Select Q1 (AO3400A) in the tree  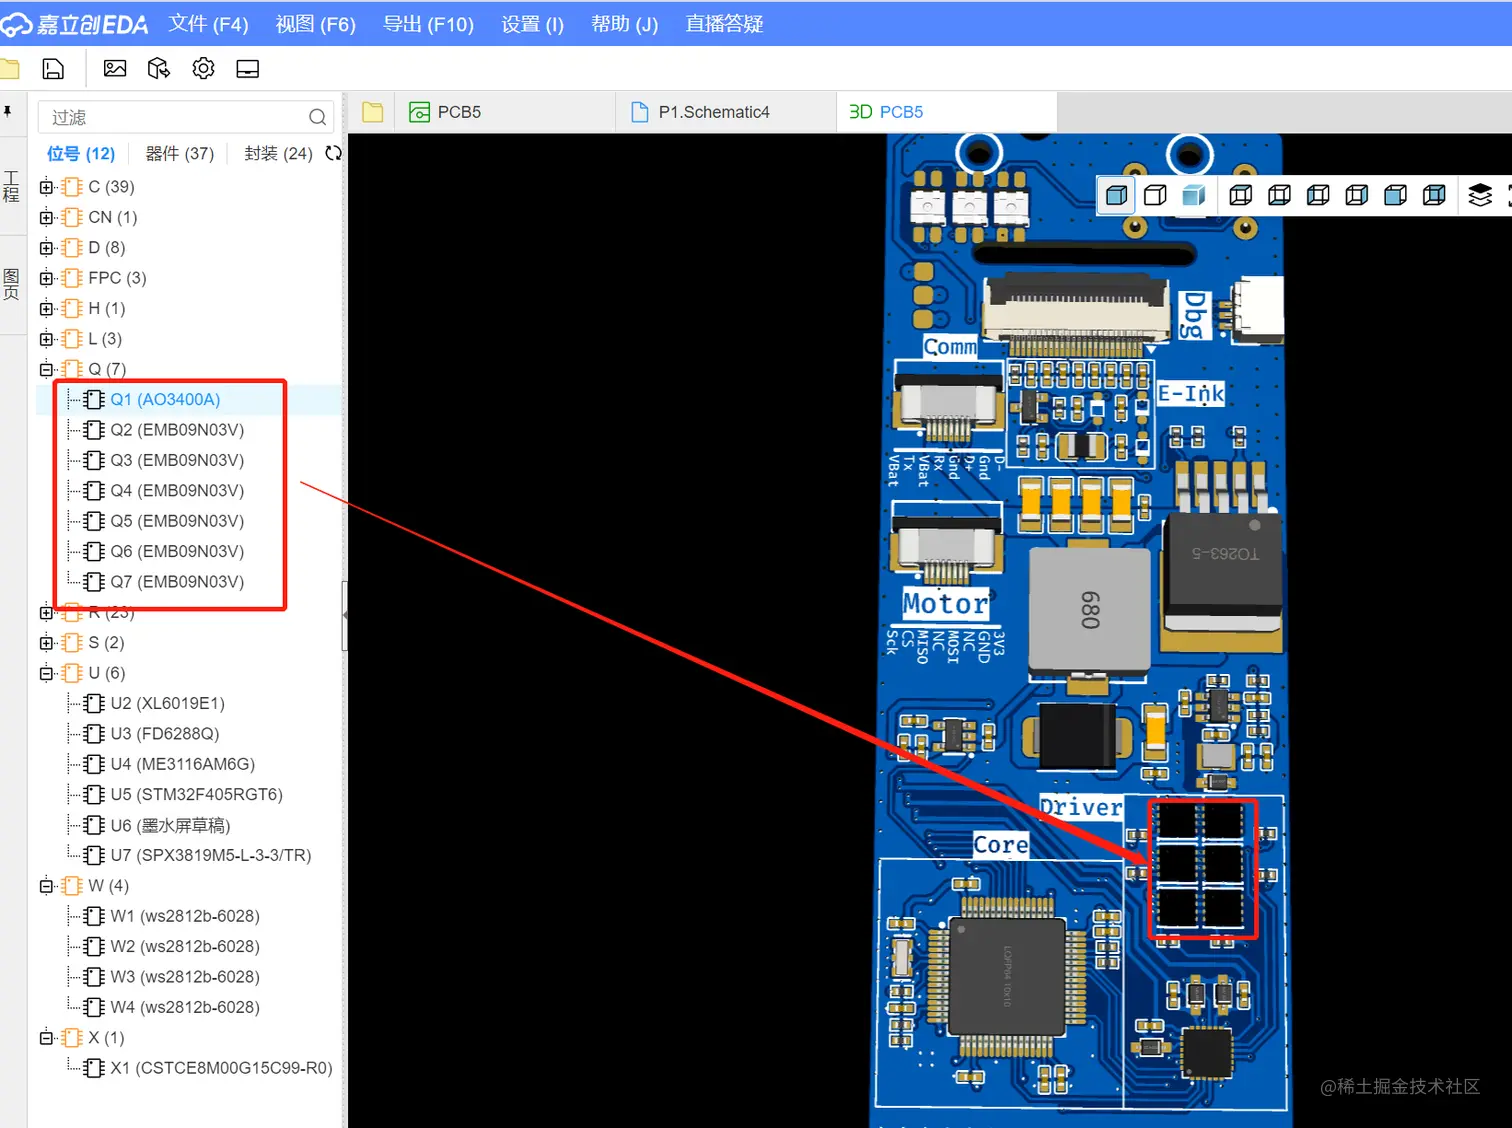click(165, 400)
